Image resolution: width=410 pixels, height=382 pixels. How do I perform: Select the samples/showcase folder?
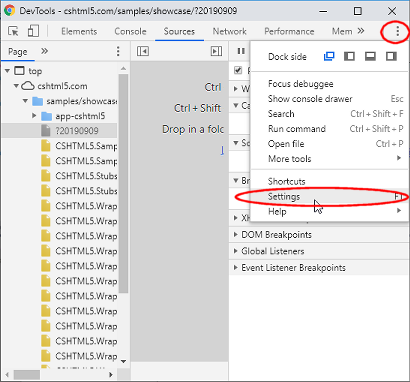click(x=82, y=101)
